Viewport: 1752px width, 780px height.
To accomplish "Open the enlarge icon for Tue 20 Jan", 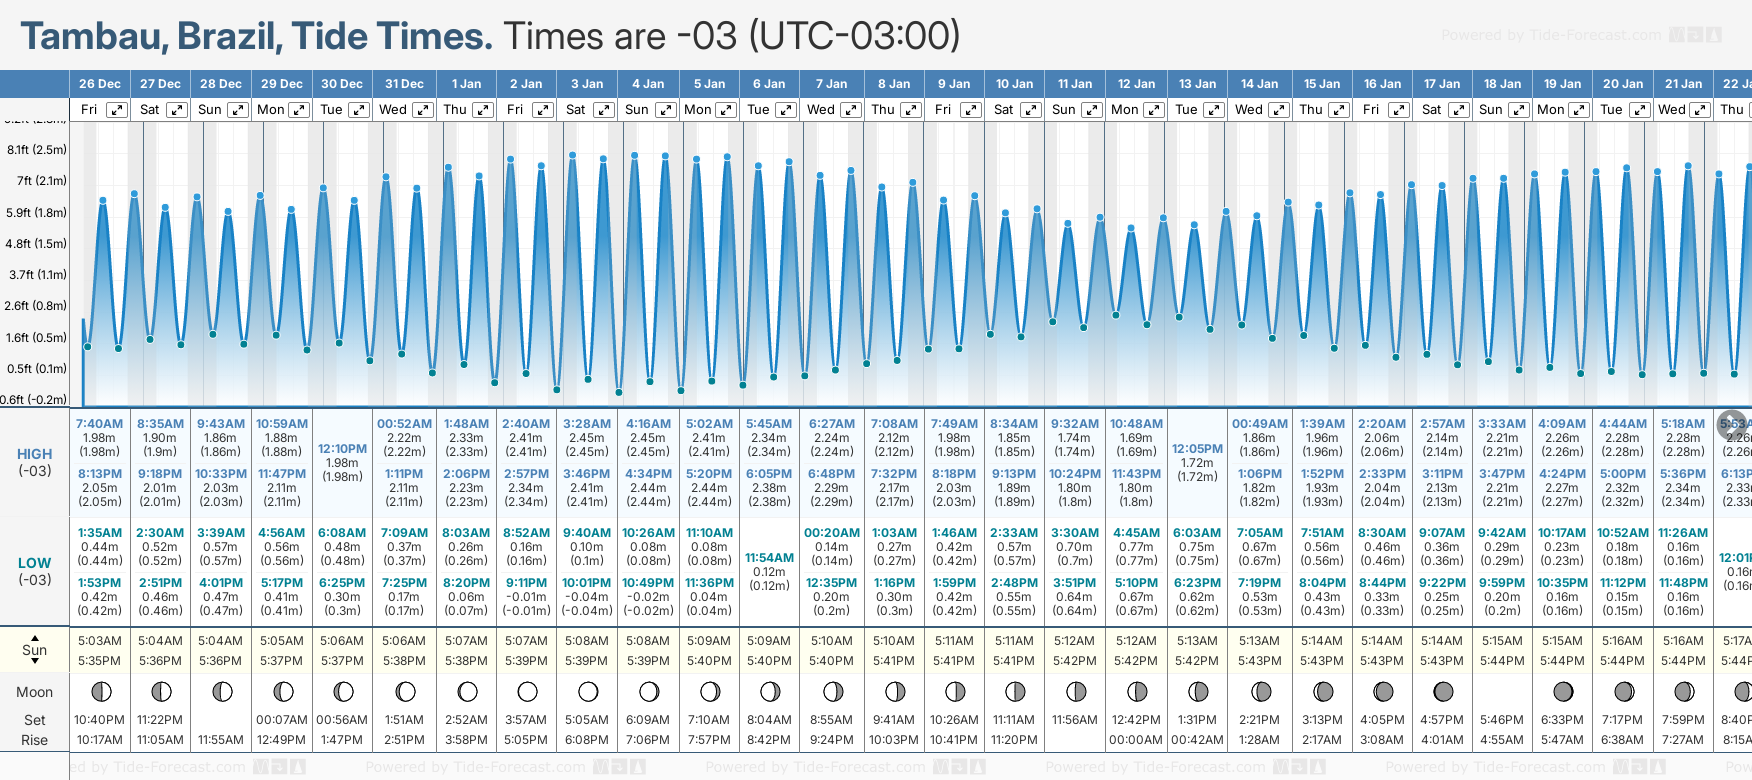I will 1640,110.
